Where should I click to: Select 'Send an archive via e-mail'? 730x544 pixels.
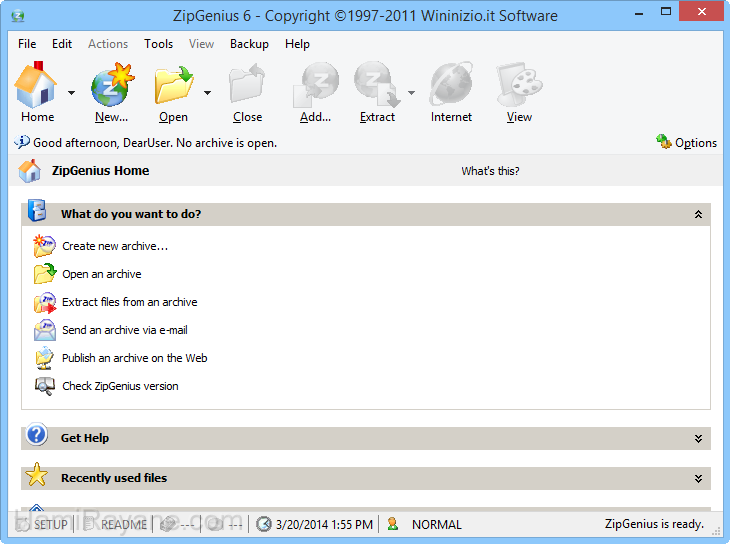(124, 330)
